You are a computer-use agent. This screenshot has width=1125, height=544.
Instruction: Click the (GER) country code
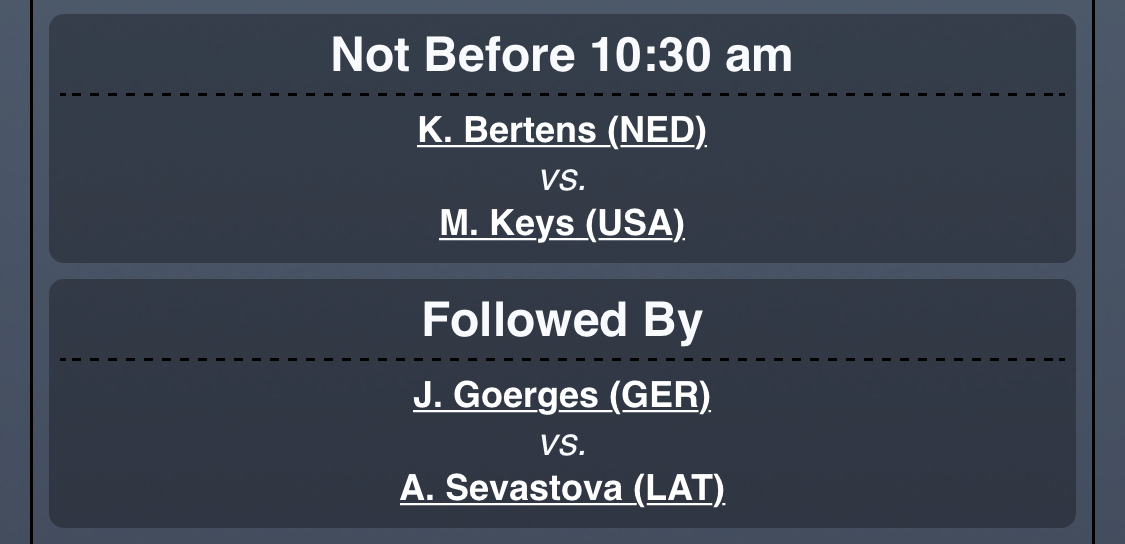click(660, 396)
